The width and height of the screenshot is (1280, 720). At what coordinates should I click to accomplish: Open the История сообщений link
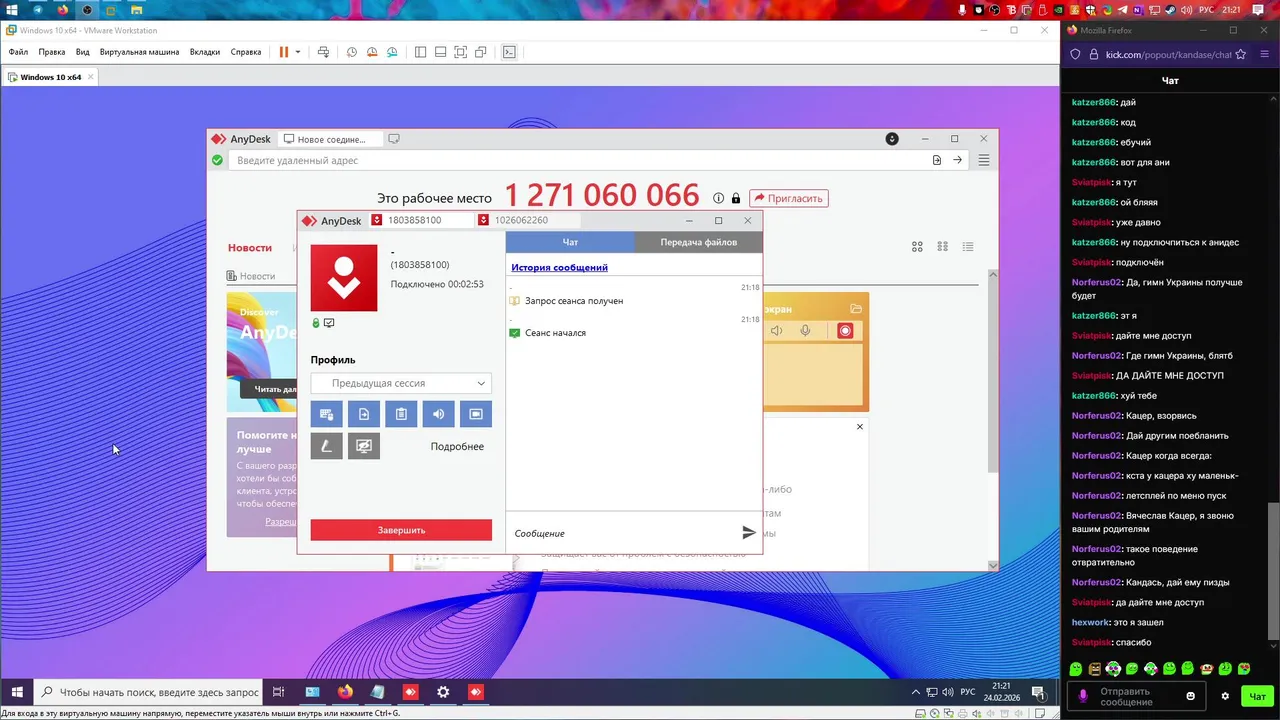[x=559, y=267]
